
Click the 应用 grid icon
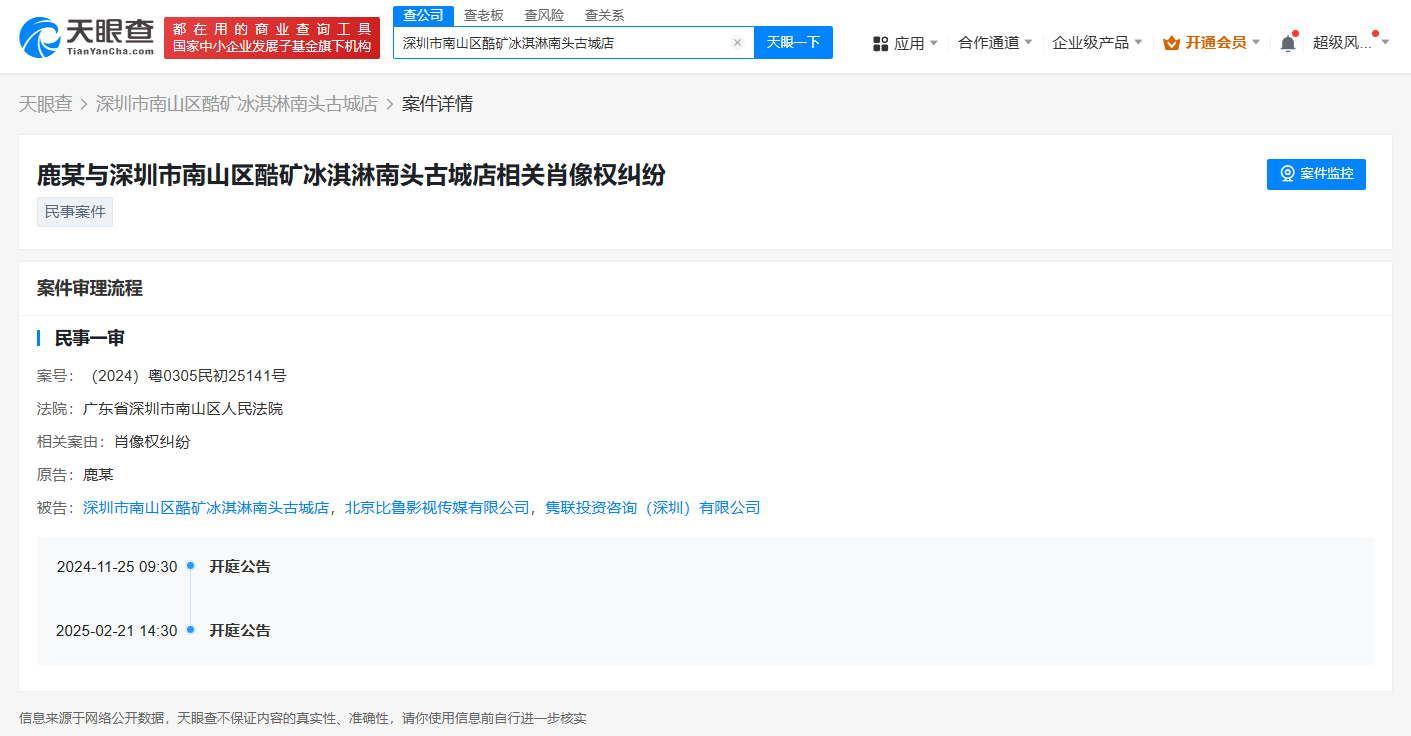point(880,43)
